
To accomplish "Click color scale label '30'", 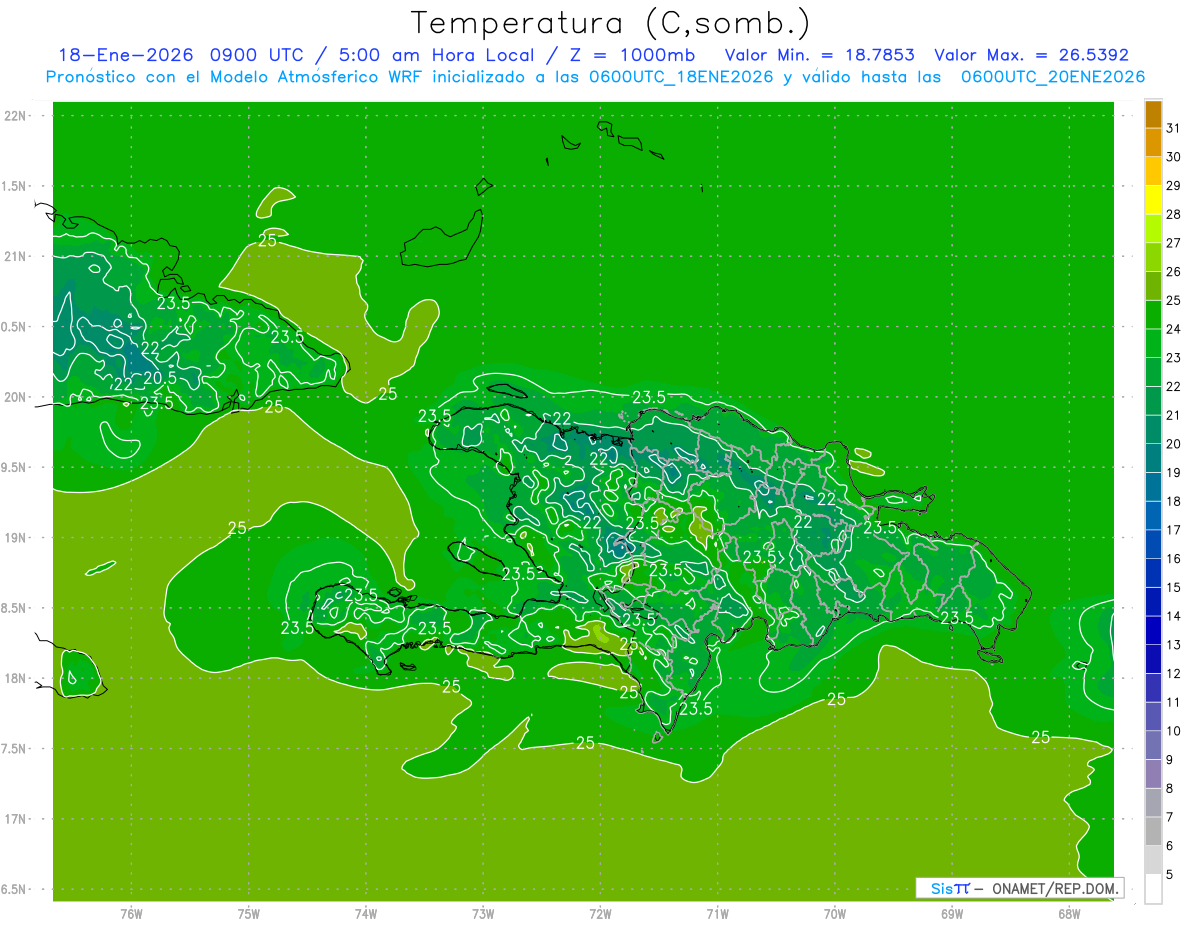I will point(1173,157).
